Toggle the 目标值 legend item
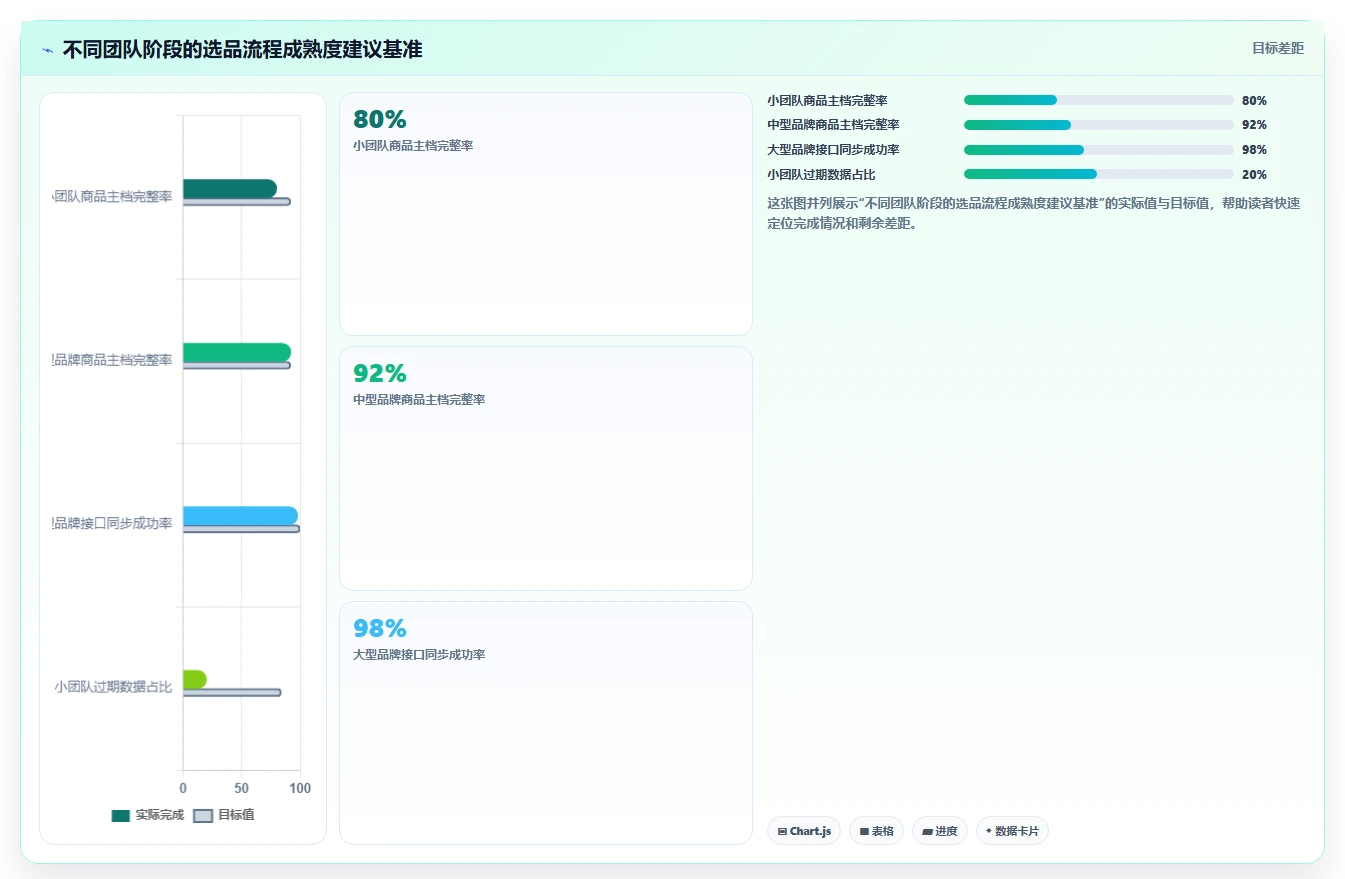 (x=224, y=815)
